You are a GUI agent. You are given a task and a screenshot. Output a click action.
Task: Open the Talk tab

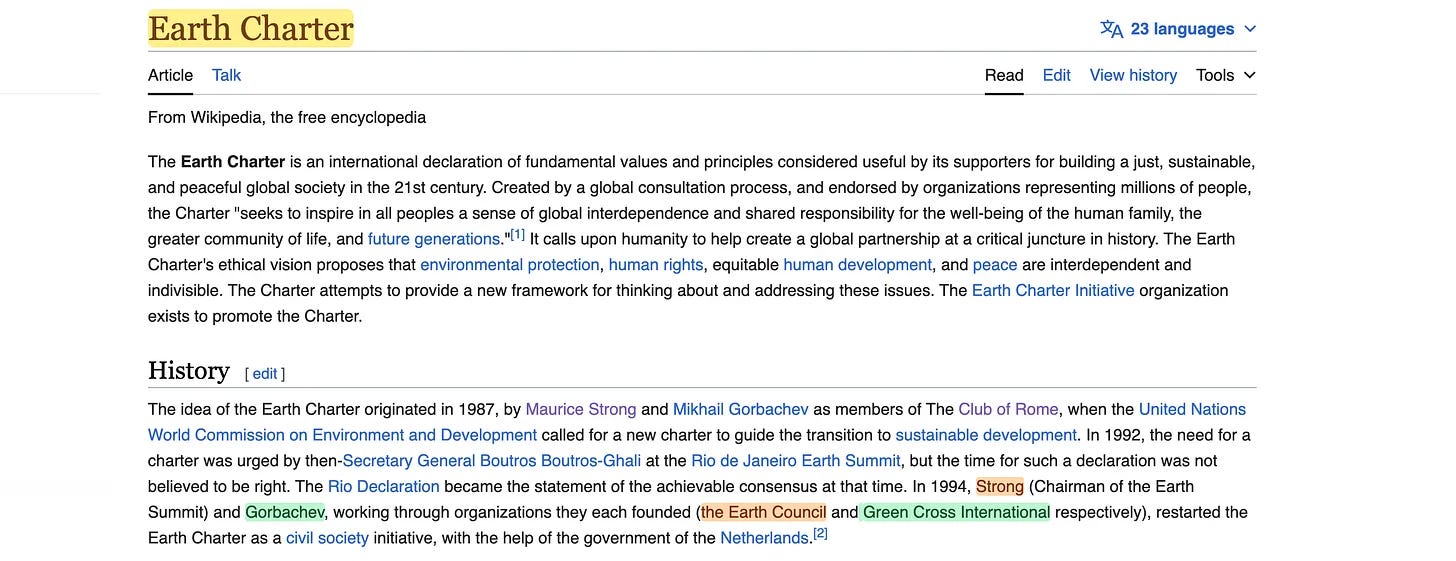[x=226, y=75]
